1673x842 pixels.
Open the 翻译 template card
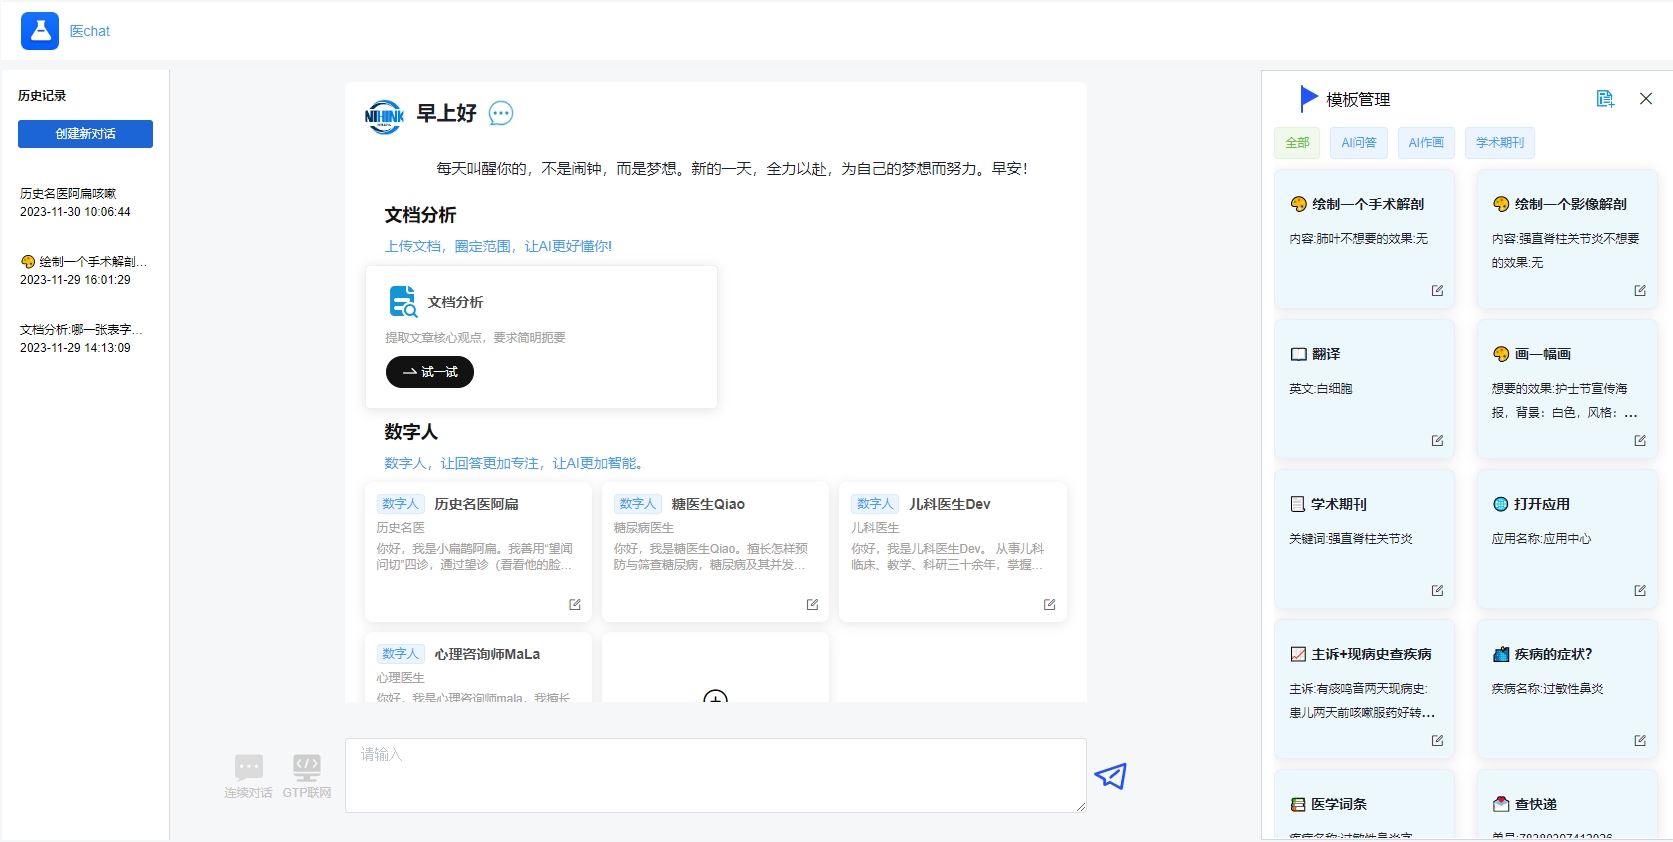[1364, 390]
